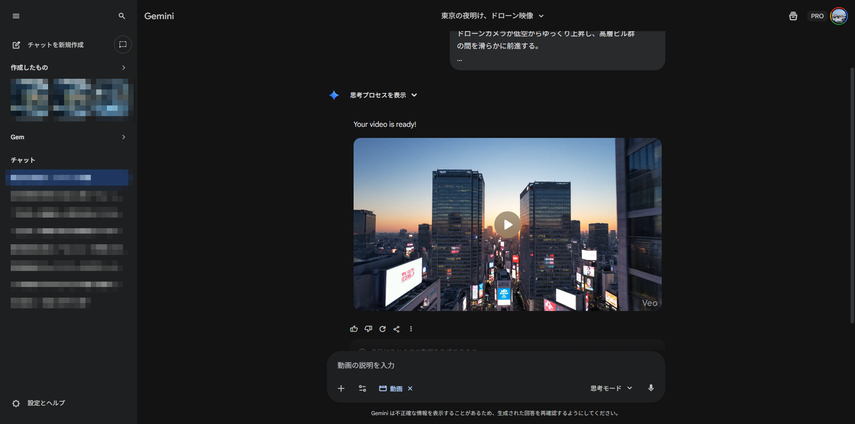Click the Gemini logo text
The image size is (855, 424).
tap(159, 16)
